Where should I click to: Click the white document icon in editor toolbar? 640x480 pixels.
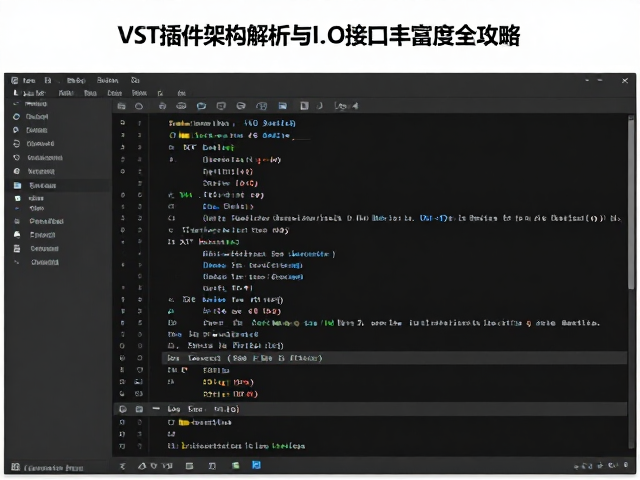pyautogui.click(x=304, y=106)
